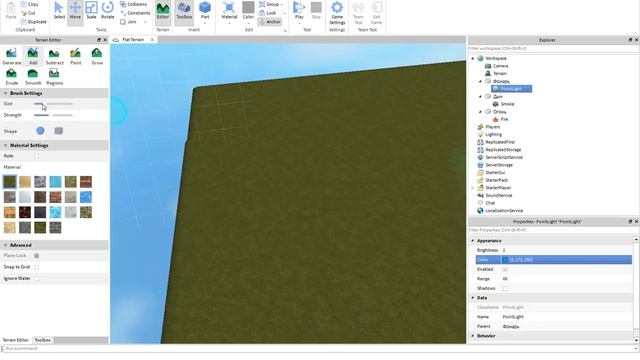The height and width of the screenshot is (360, 640).
Task: Select the Paint terrain tool
Action: (76, 56)
